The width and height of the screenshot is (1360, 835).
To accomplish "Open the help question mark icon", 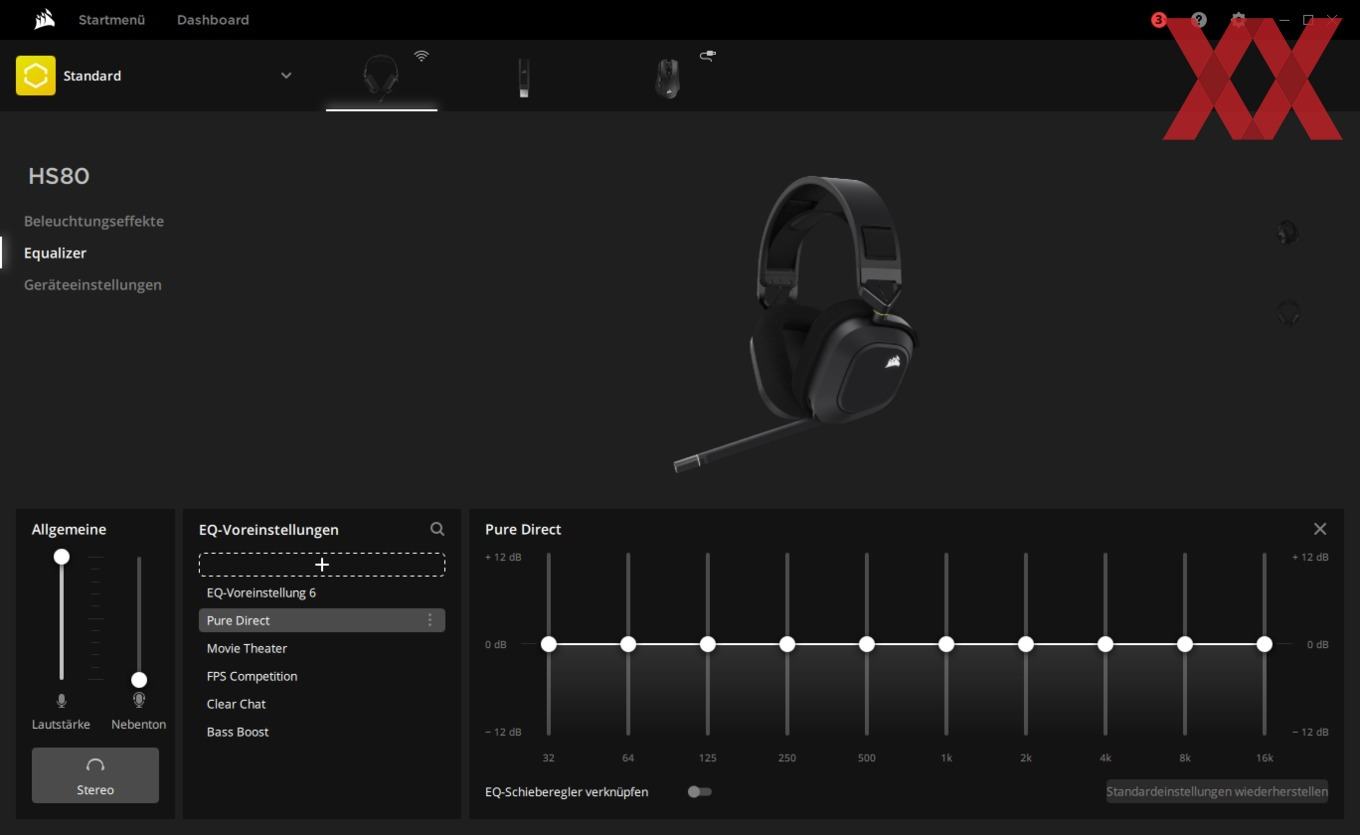I will [1199, 20].
